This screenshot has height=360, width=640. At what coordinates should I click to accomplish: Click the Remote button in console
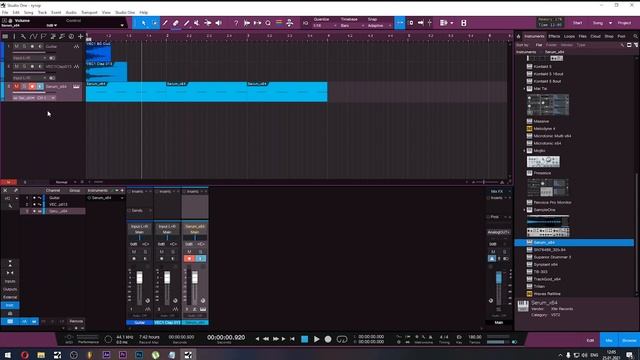76,321
